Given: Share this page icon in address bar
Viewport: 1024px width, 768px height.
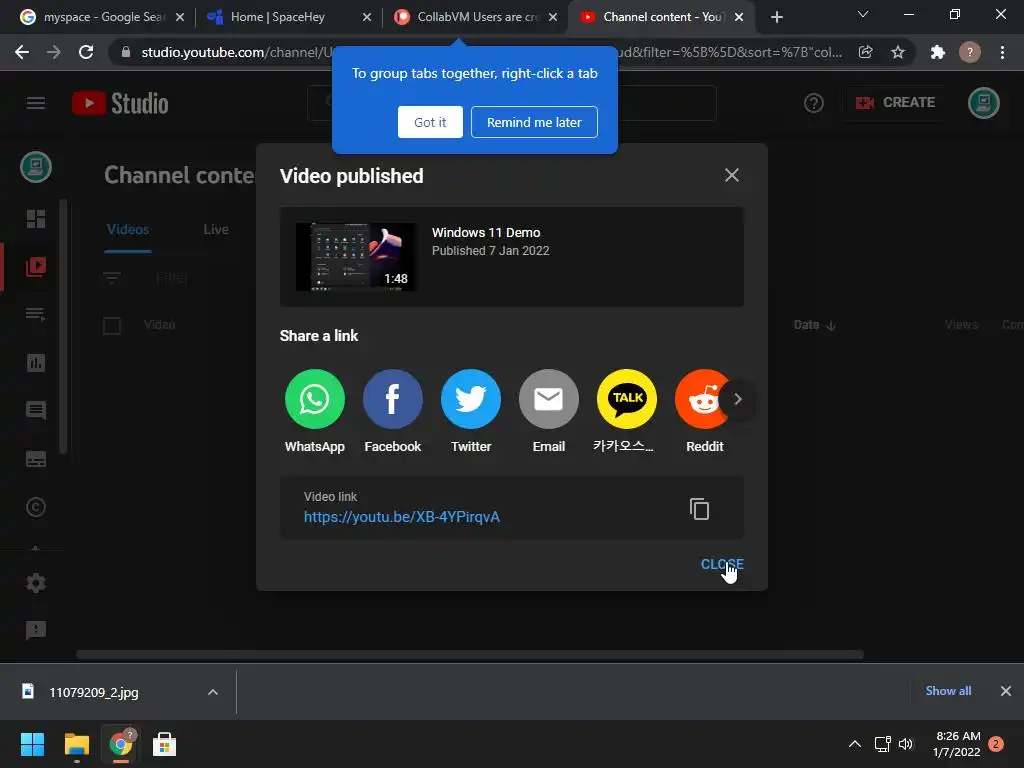Looking at the screenshot, I should 866,52.
